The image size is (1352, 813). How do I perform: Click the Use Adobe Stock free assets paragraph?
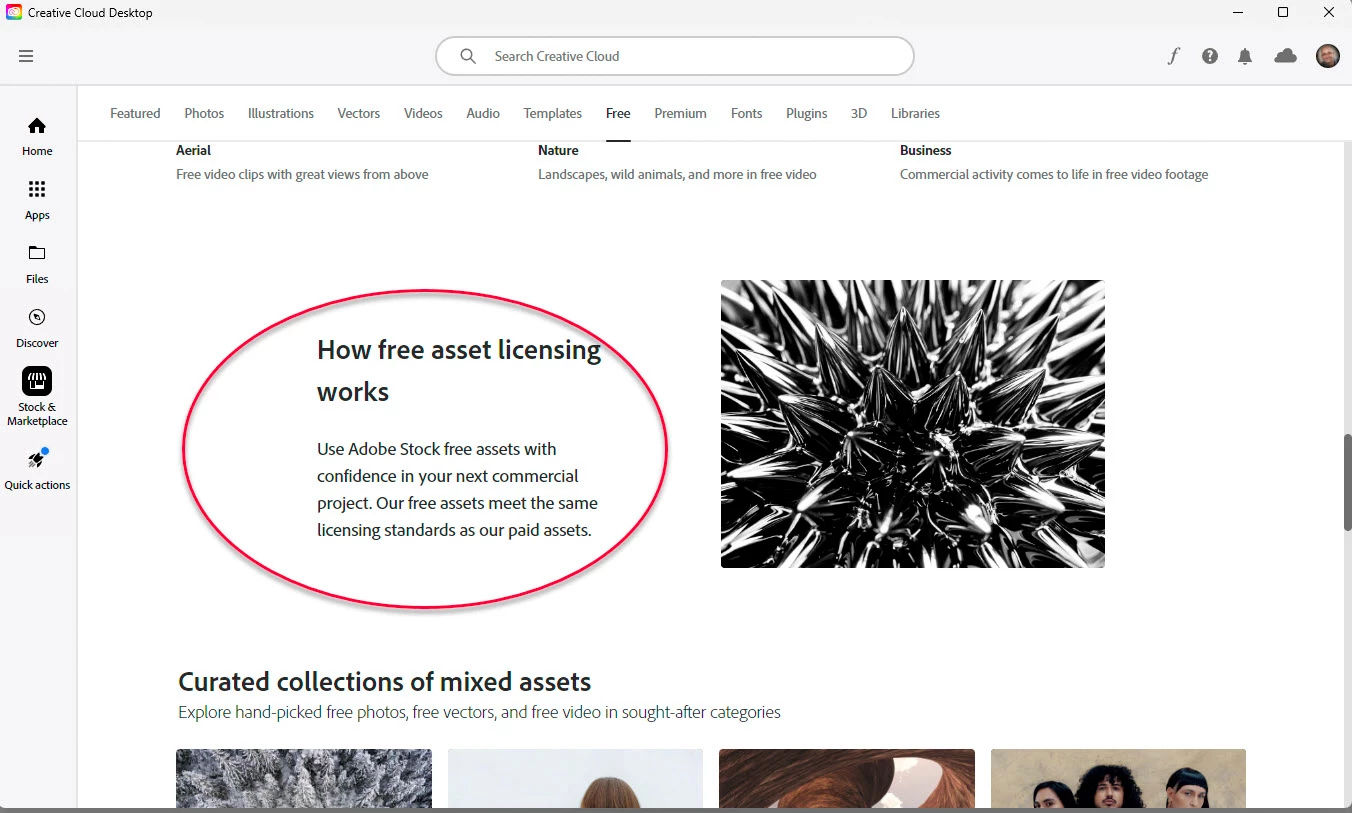(x=458, y=490)
